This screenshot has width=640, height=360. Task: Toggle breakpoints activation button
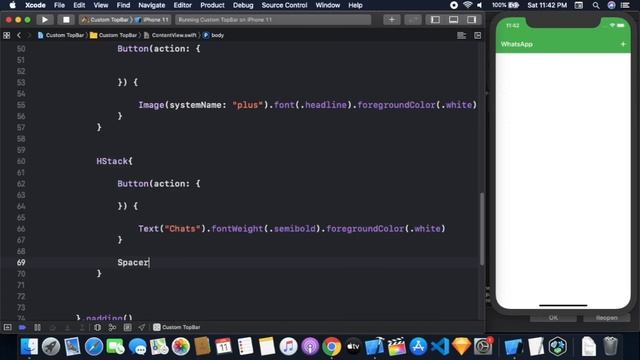(x=22, y=327)
